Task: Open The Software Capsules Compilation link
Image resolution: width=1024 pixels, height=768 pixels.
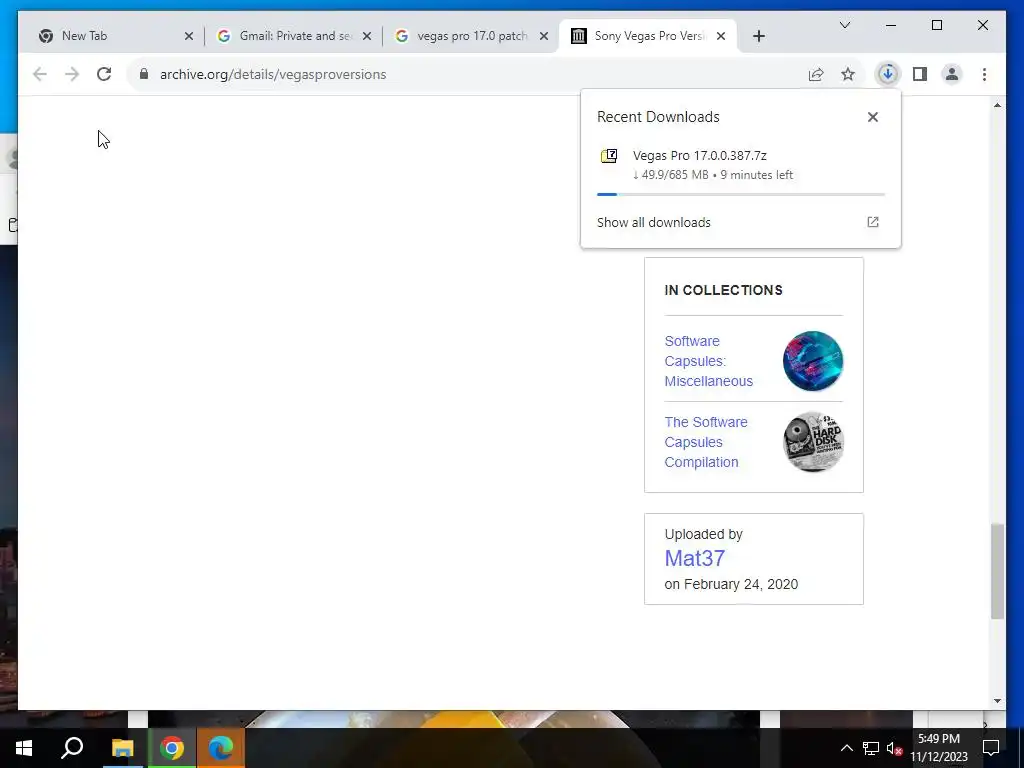Action: tap(706, 442)
